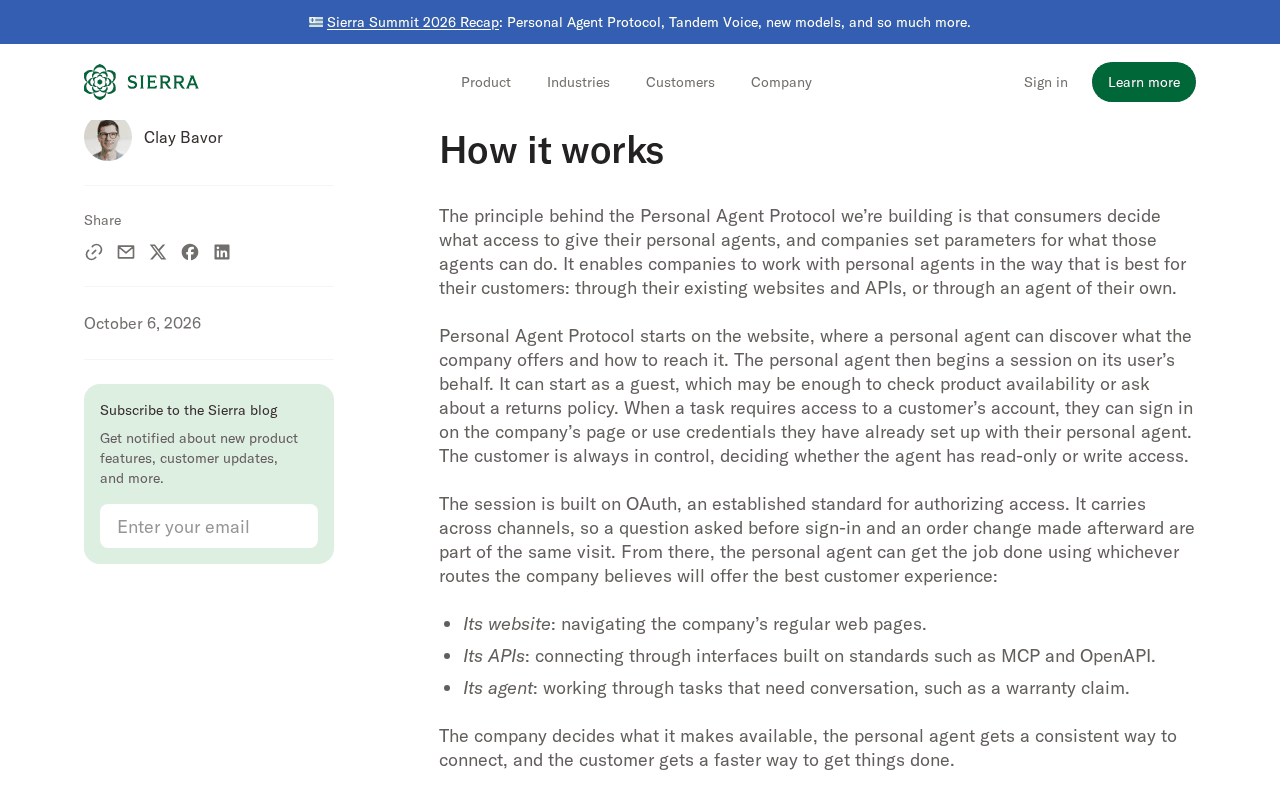This screenshot has width=1280, height=800.
Task: Click the Clay Bavor author name
Action: tap(183, 137)
